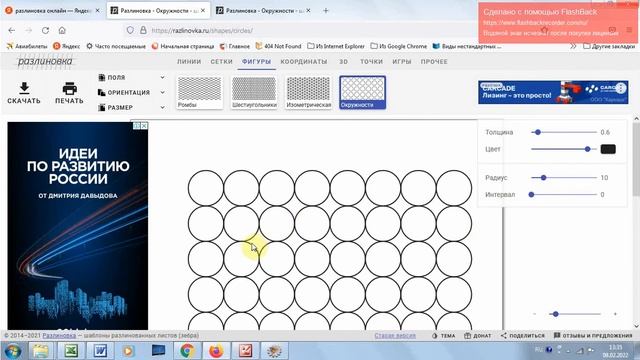Open the Часто посещаемые bookmark
Screen dimensions: 640x360
pyautogui.click(x=116, y=46)
